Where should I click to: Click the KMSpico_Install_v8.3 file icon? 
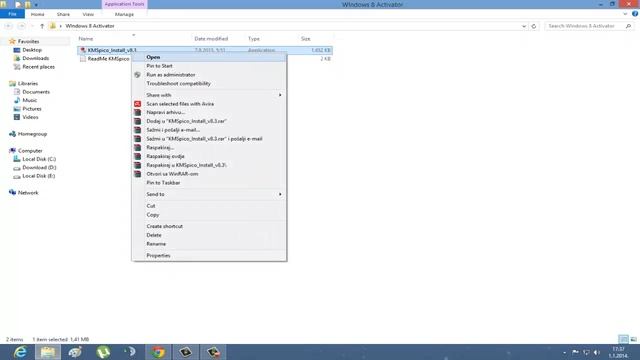tap(83, 50)
